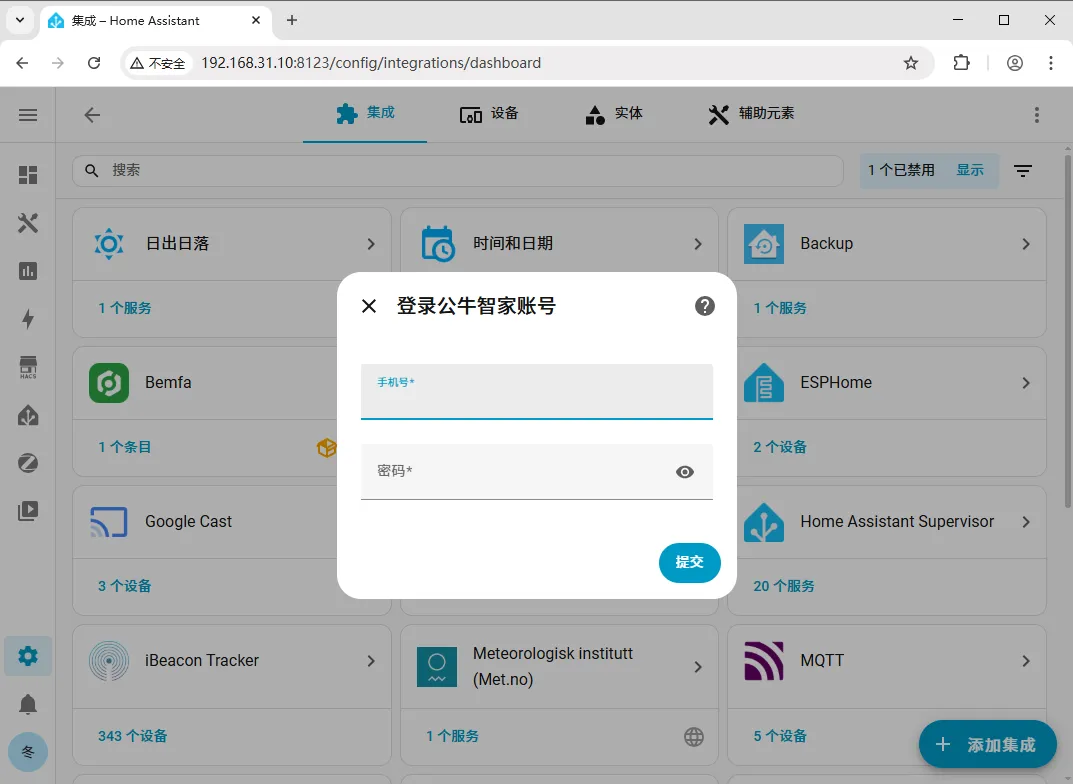The height and width of the screenshot is (784, 1073).
Task: Expand the 日出日落 integration chevron
Action: tap(371, 244)
